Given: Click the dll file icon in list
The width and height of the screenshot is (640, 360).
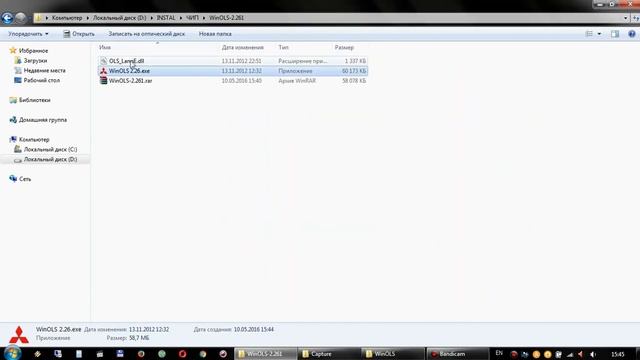Looking at the screenshot, I should 103,61.
